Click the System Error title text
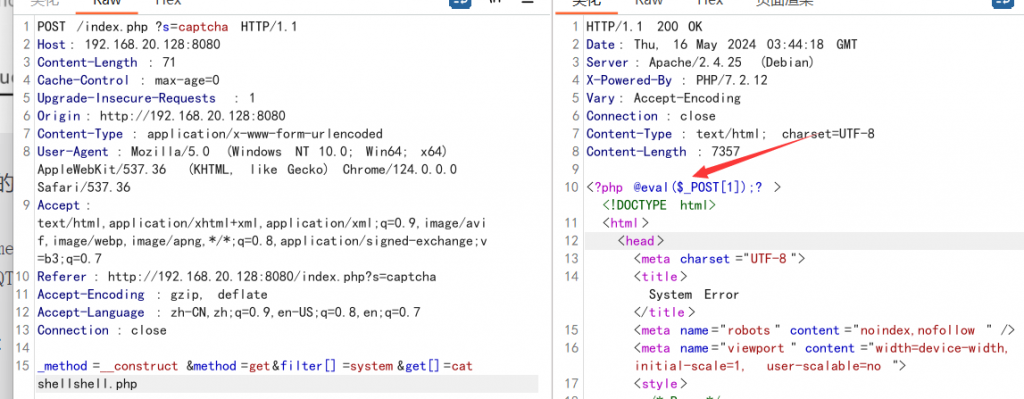The image size is (1024, 399). tap(694, 295)
